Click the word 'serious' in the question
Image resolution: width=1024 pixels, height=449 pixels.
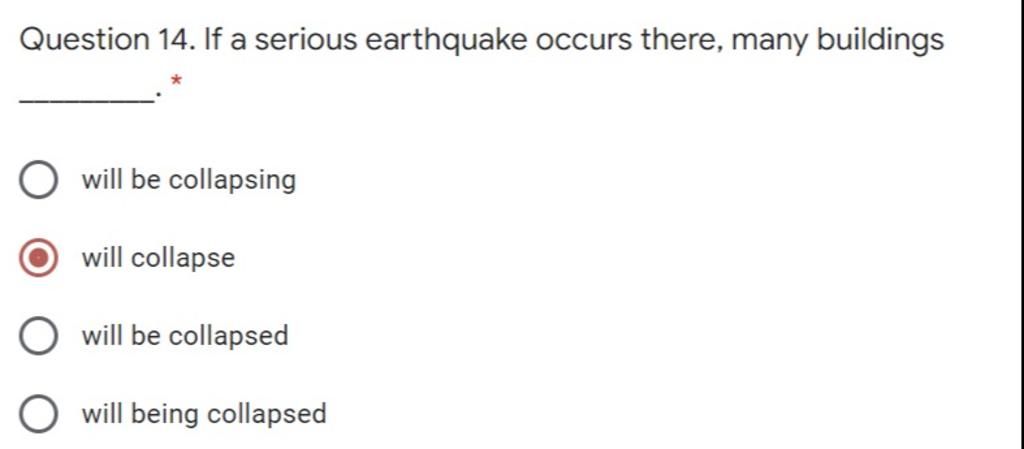click(306, 40)
